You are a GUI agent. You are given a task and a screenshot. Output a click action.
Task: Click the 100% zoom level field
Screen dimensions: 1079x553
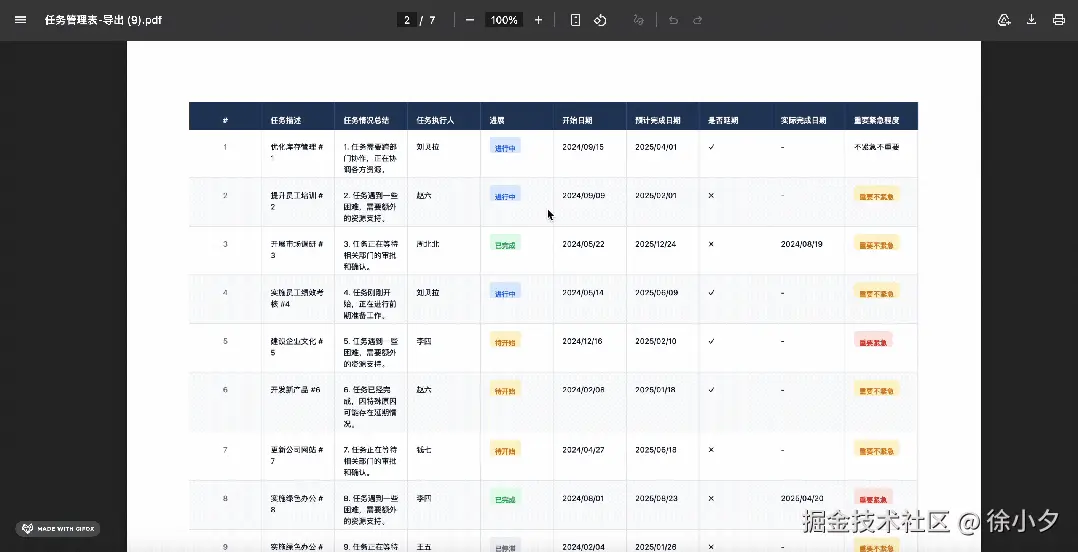point(504,20)
